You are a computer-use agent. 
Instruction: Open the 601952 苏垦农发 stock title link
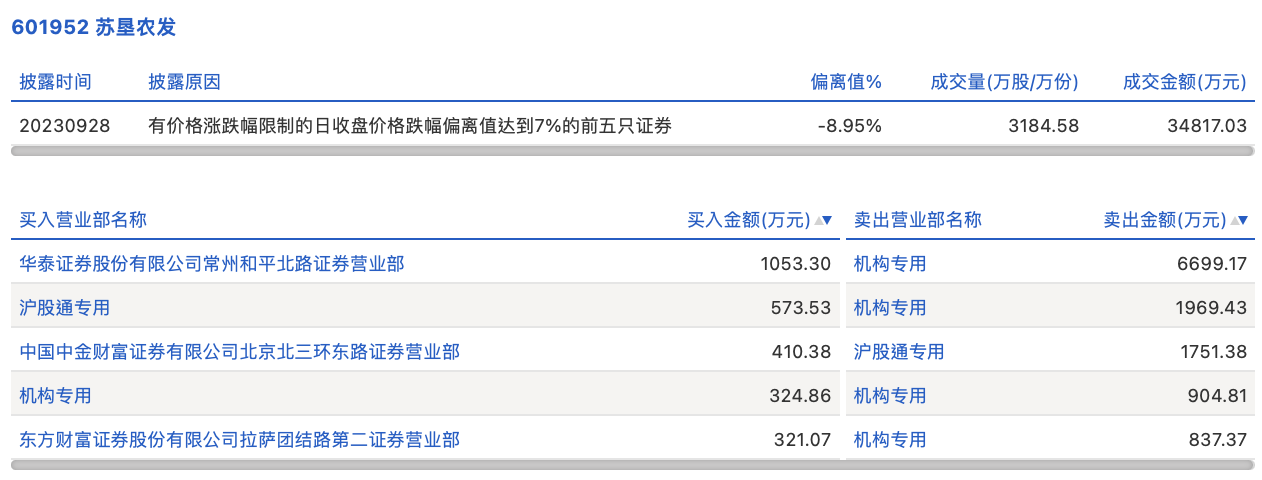pos(93,28)
